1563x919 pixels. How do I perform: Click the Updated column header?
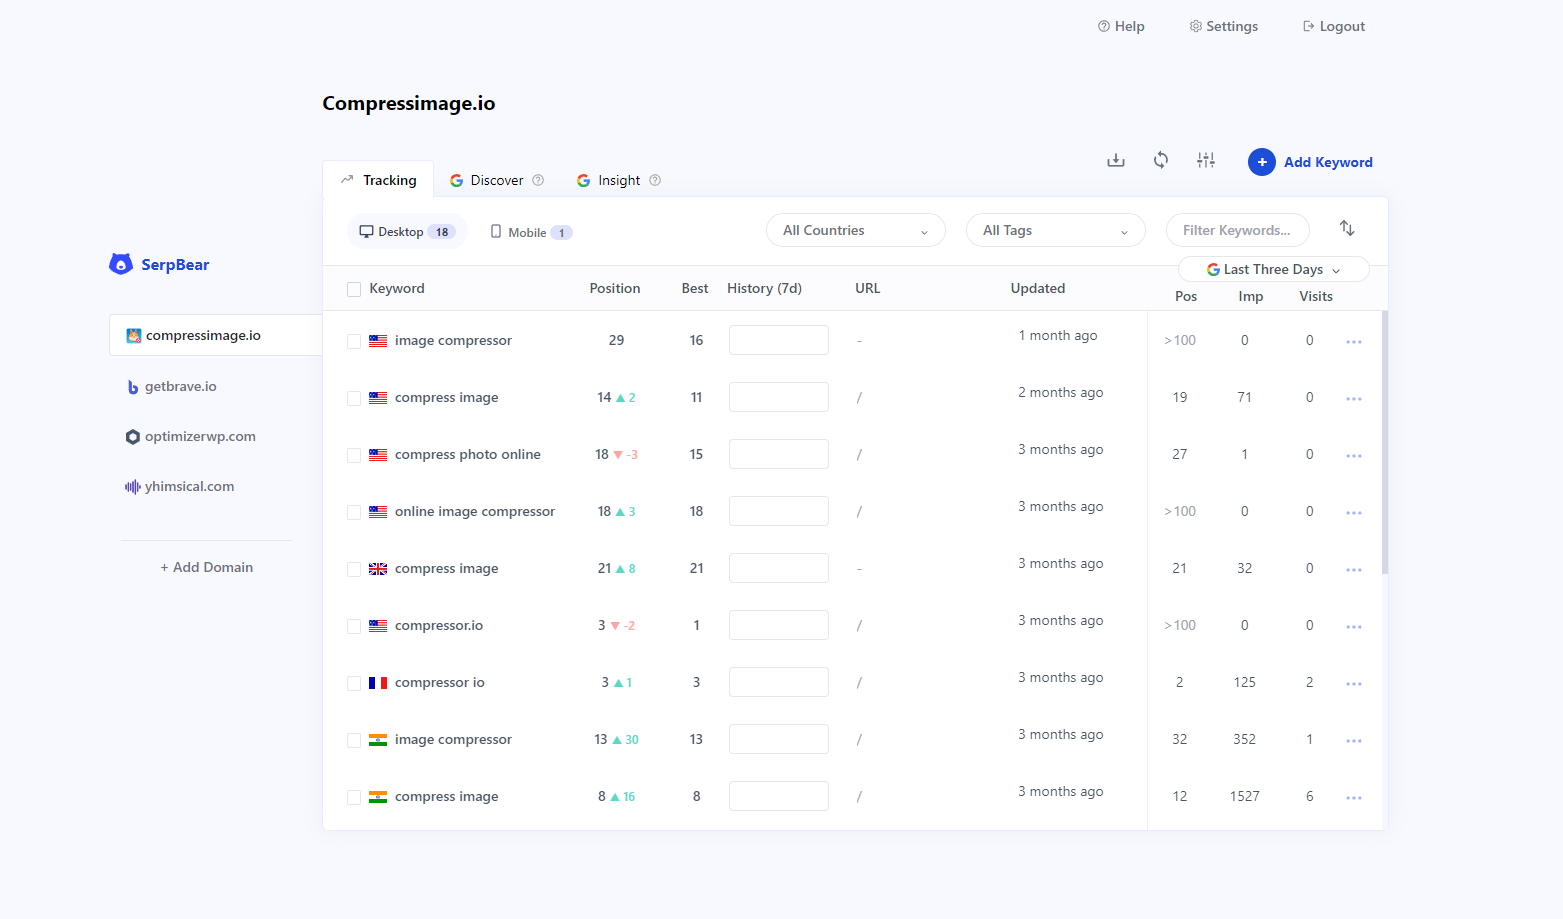[1038, 288]
